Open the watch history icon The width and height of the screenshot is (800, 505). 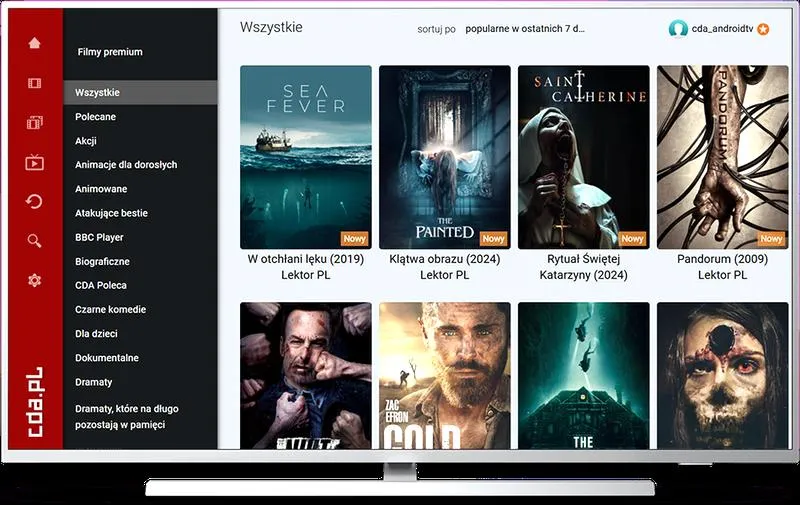tap(34, 201)
